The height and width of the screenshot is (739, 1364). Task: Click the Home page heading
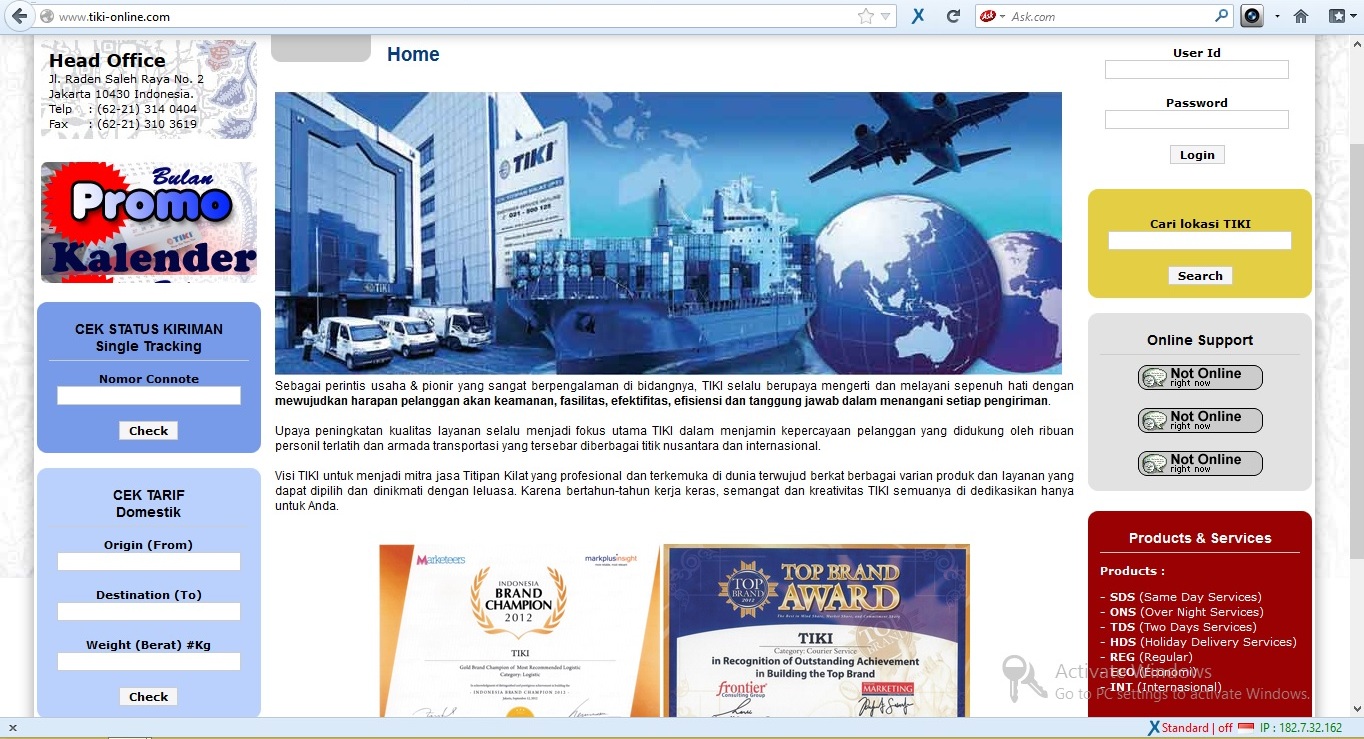coord(413,54)
